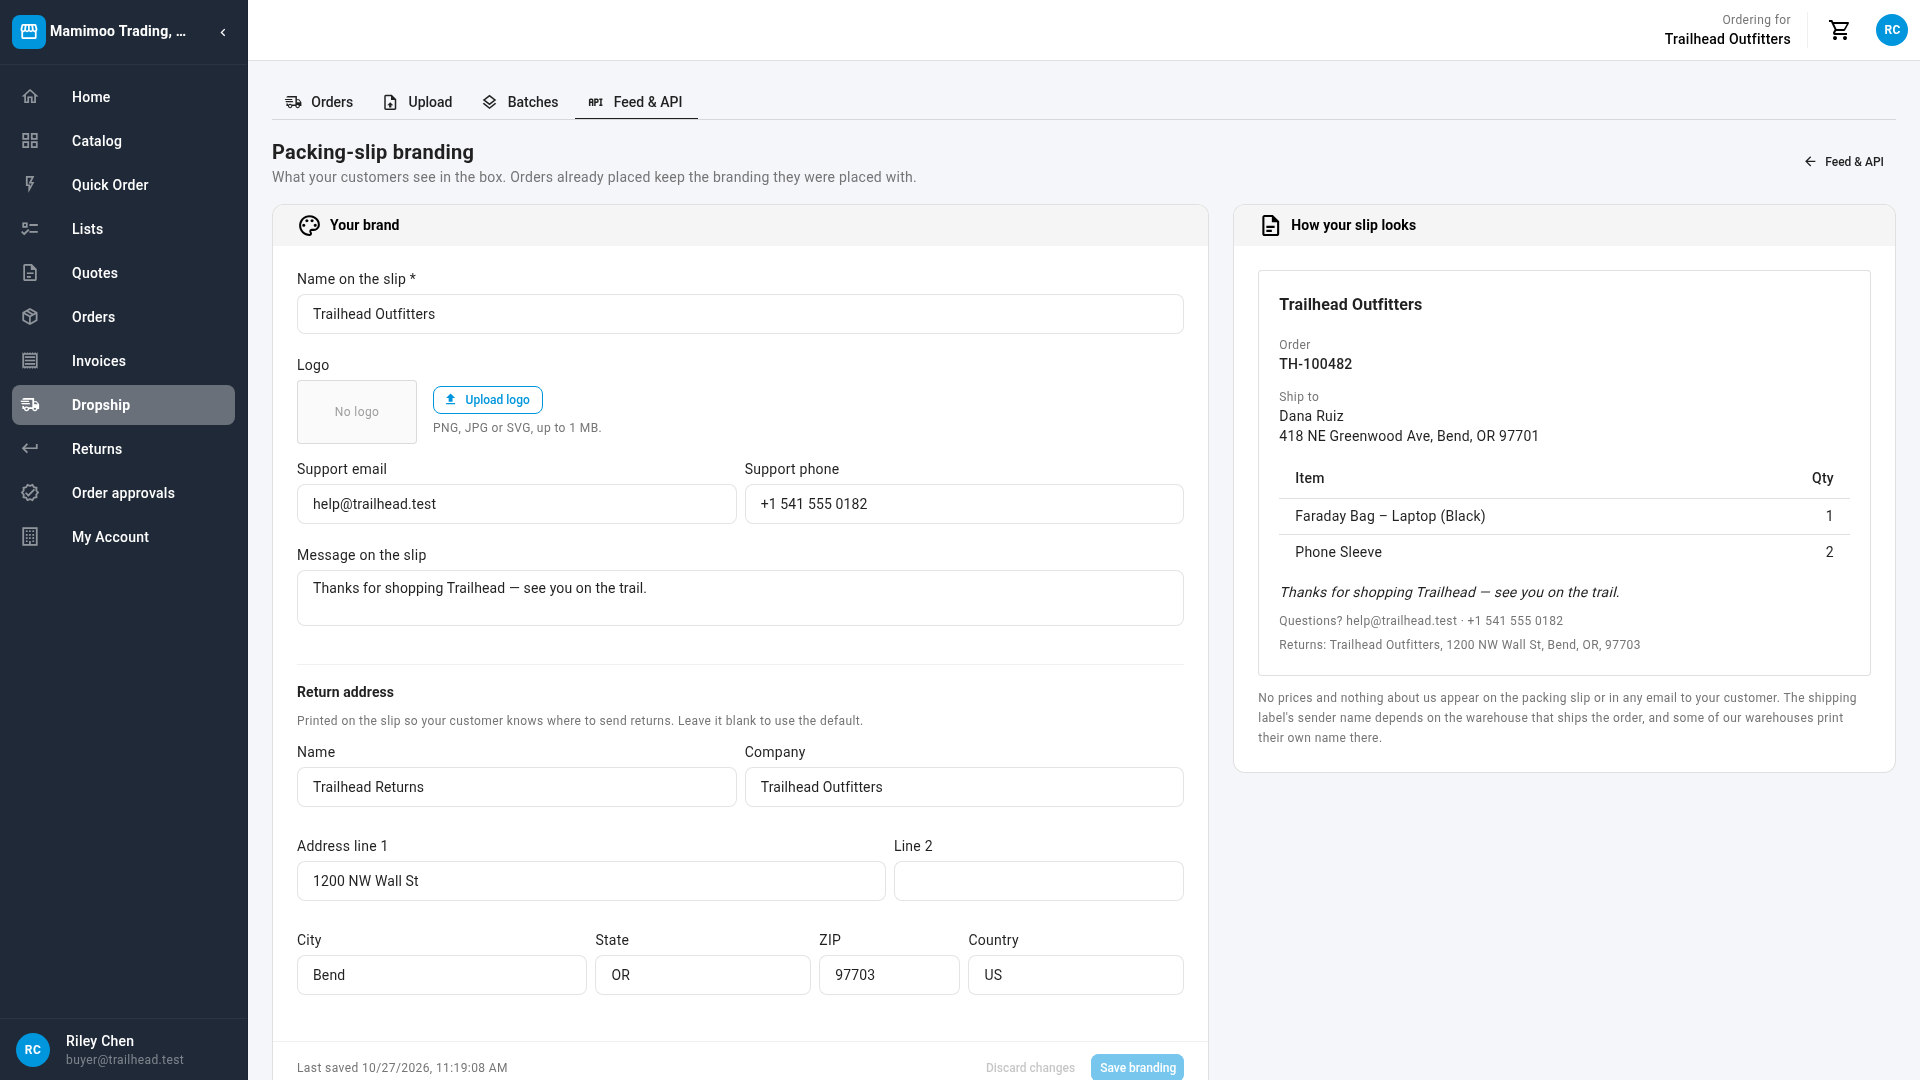Click Save branding button
The width and height of the screenshot is (1920, 1080).
point(1137,1067)
